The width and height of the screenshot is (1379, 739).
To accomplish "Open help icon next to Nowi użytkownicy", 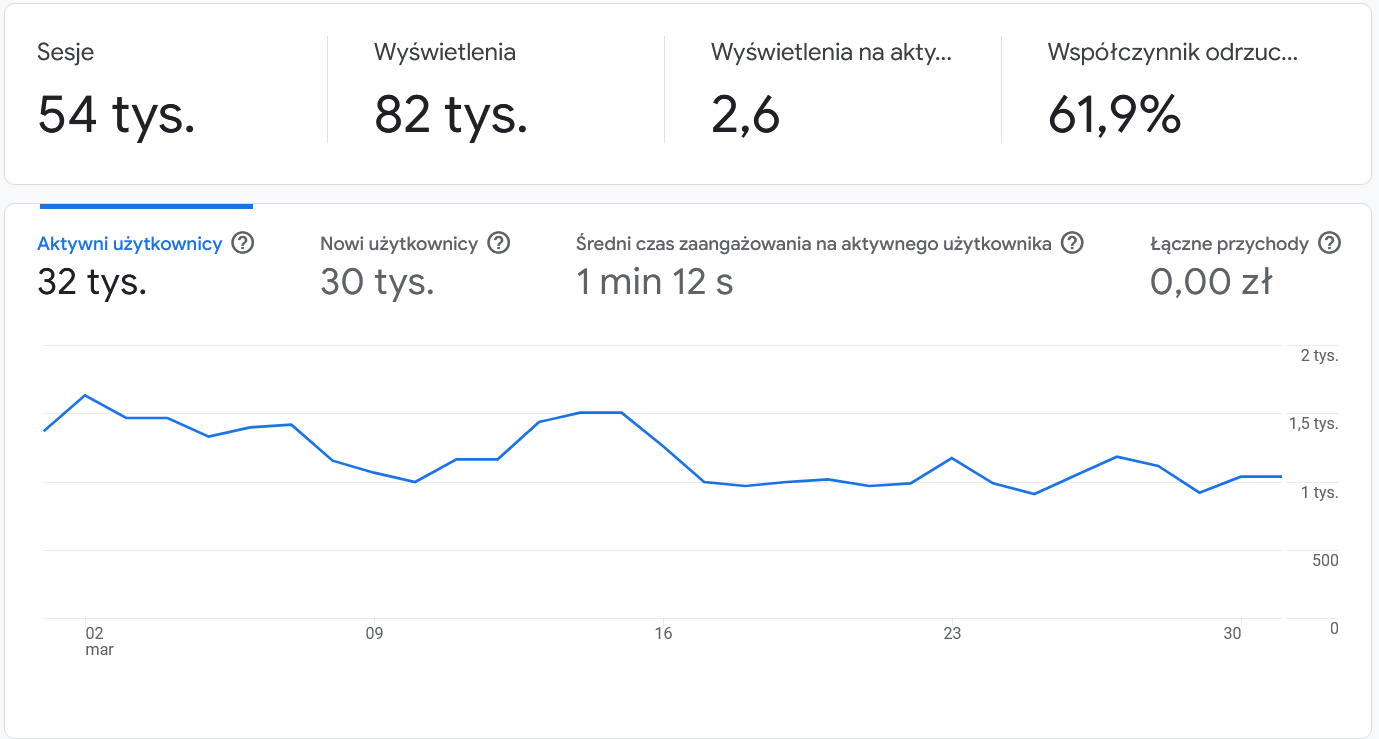I will click(x=498, y=243).
